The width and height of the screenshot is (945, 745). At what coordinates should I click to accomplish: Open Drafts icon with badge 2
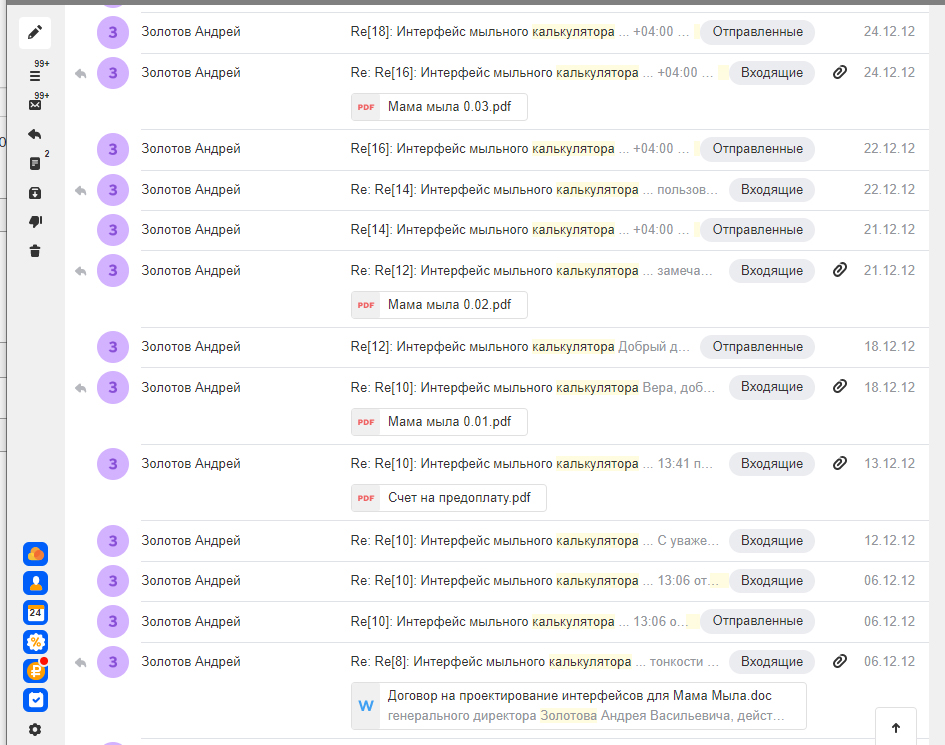[35, 163]
